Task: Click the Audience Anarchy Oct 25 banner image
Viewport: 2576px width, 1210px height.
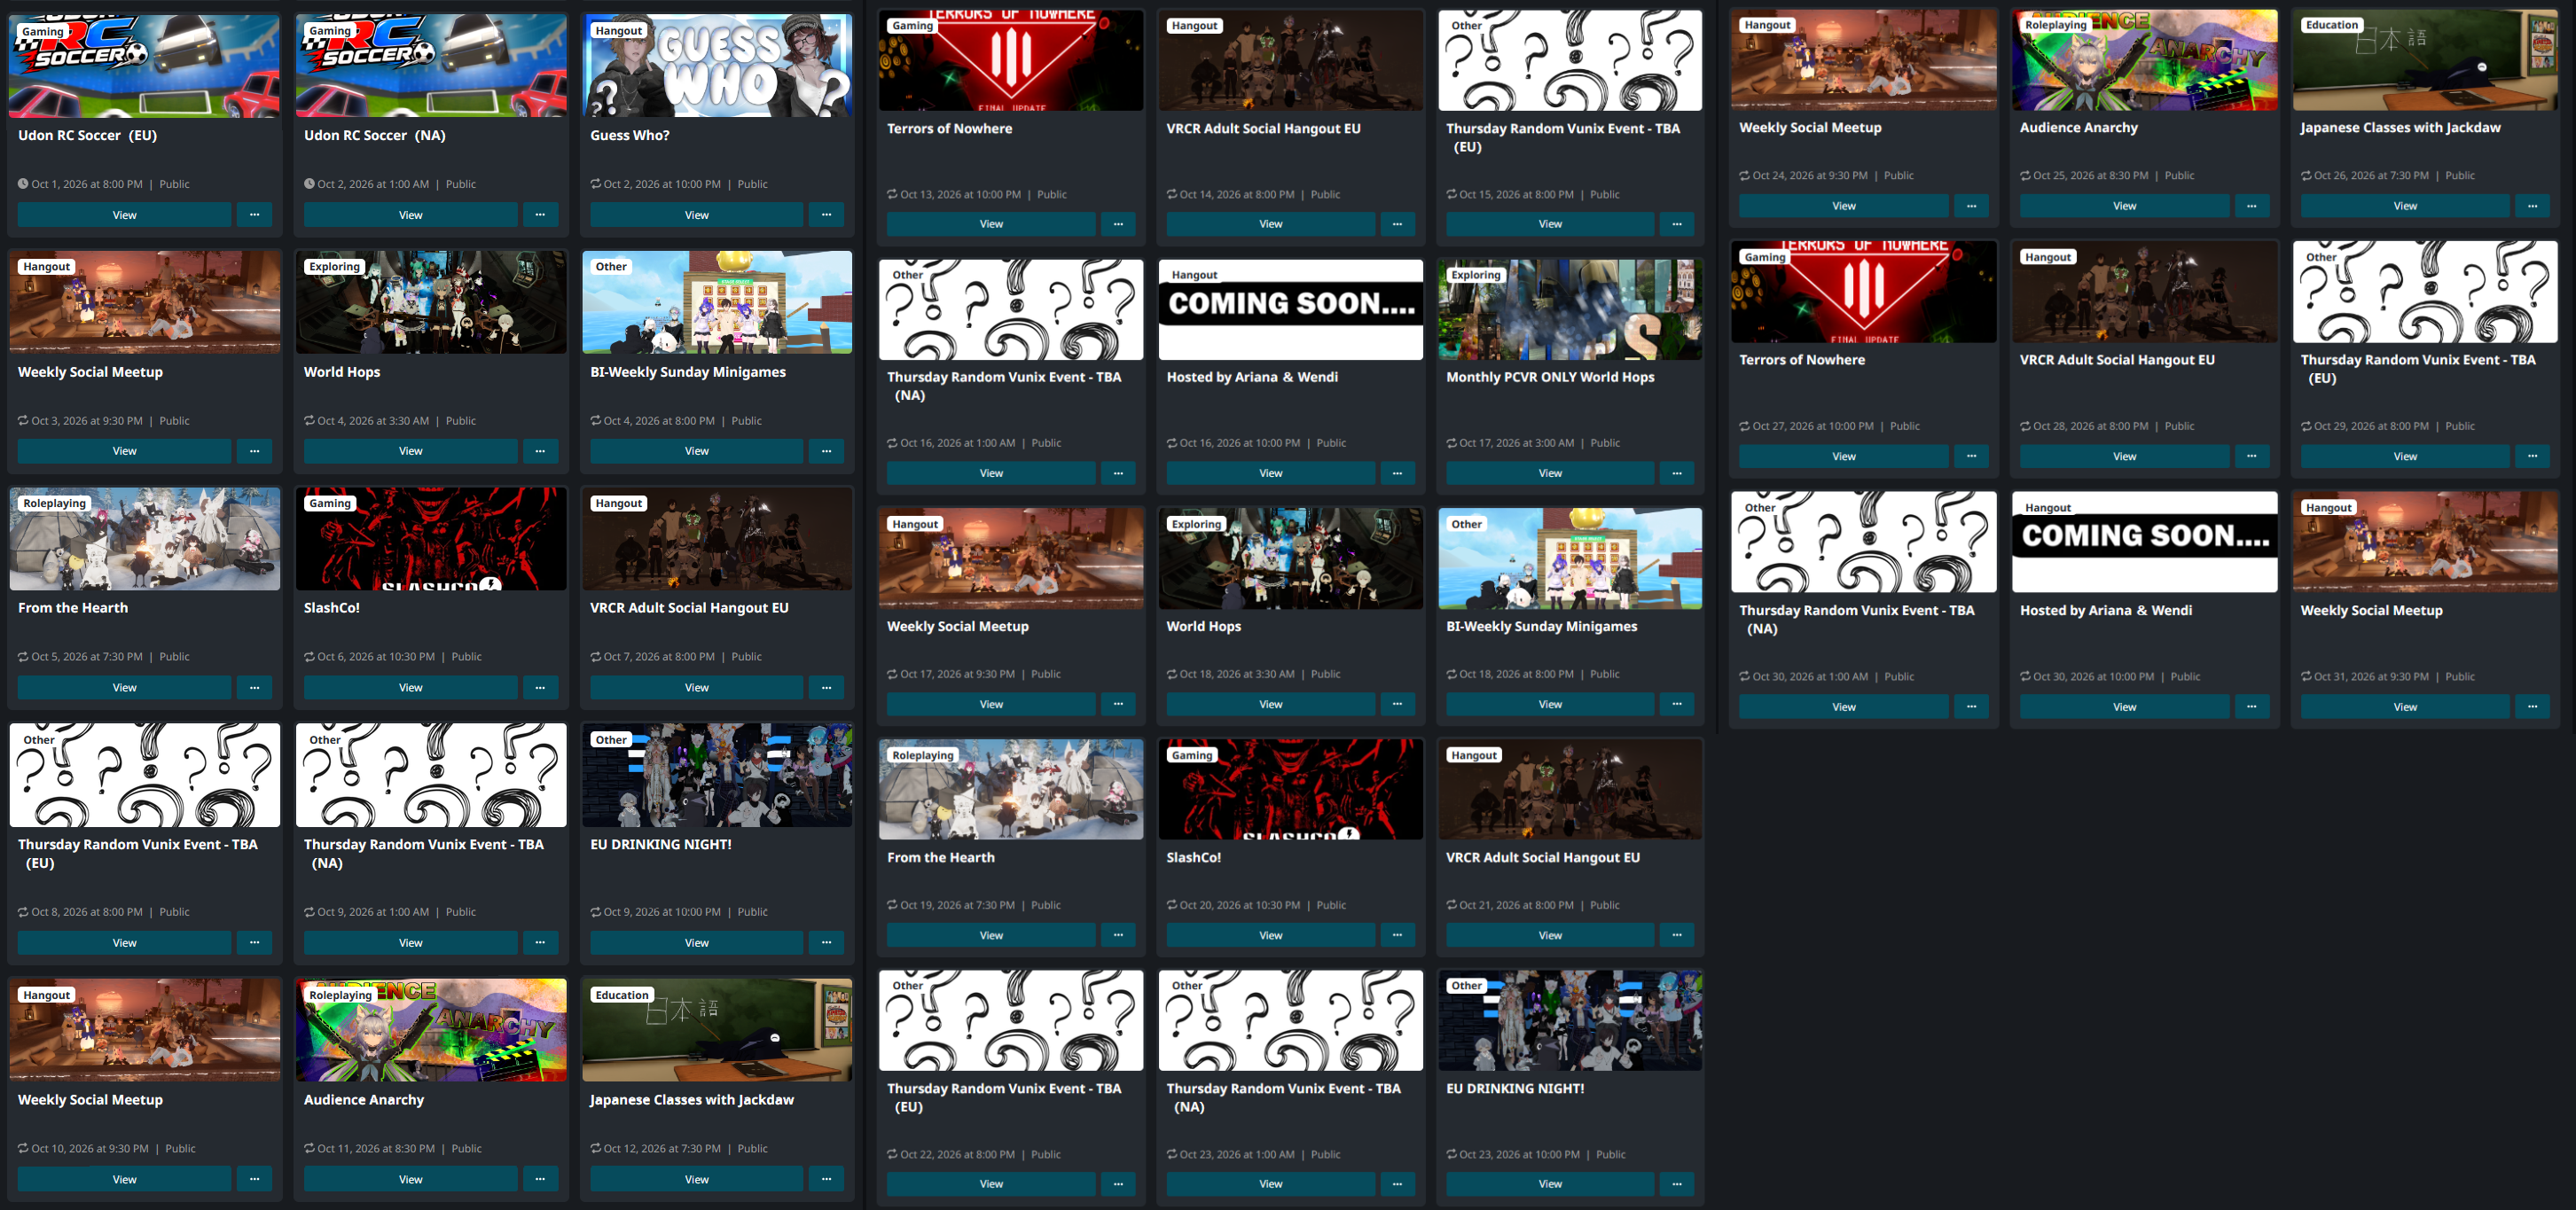Action: 2144,60
